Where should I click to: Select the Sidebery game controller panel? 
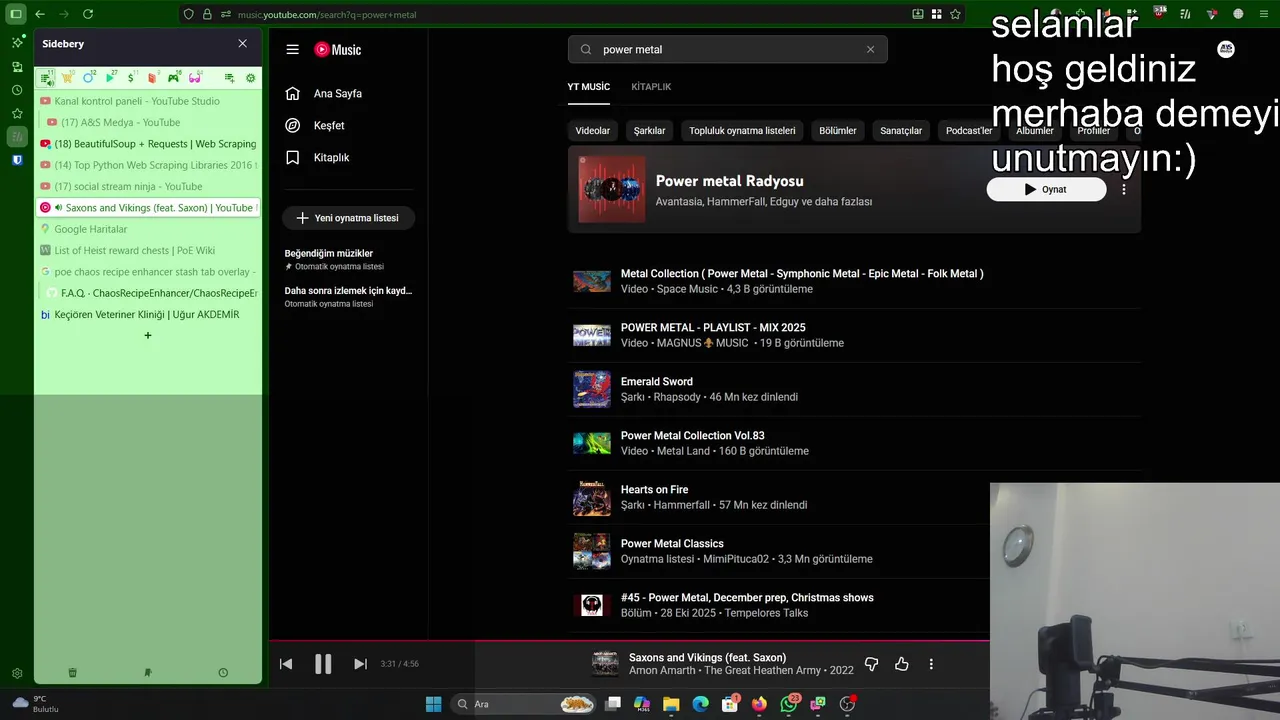[174, 77]
